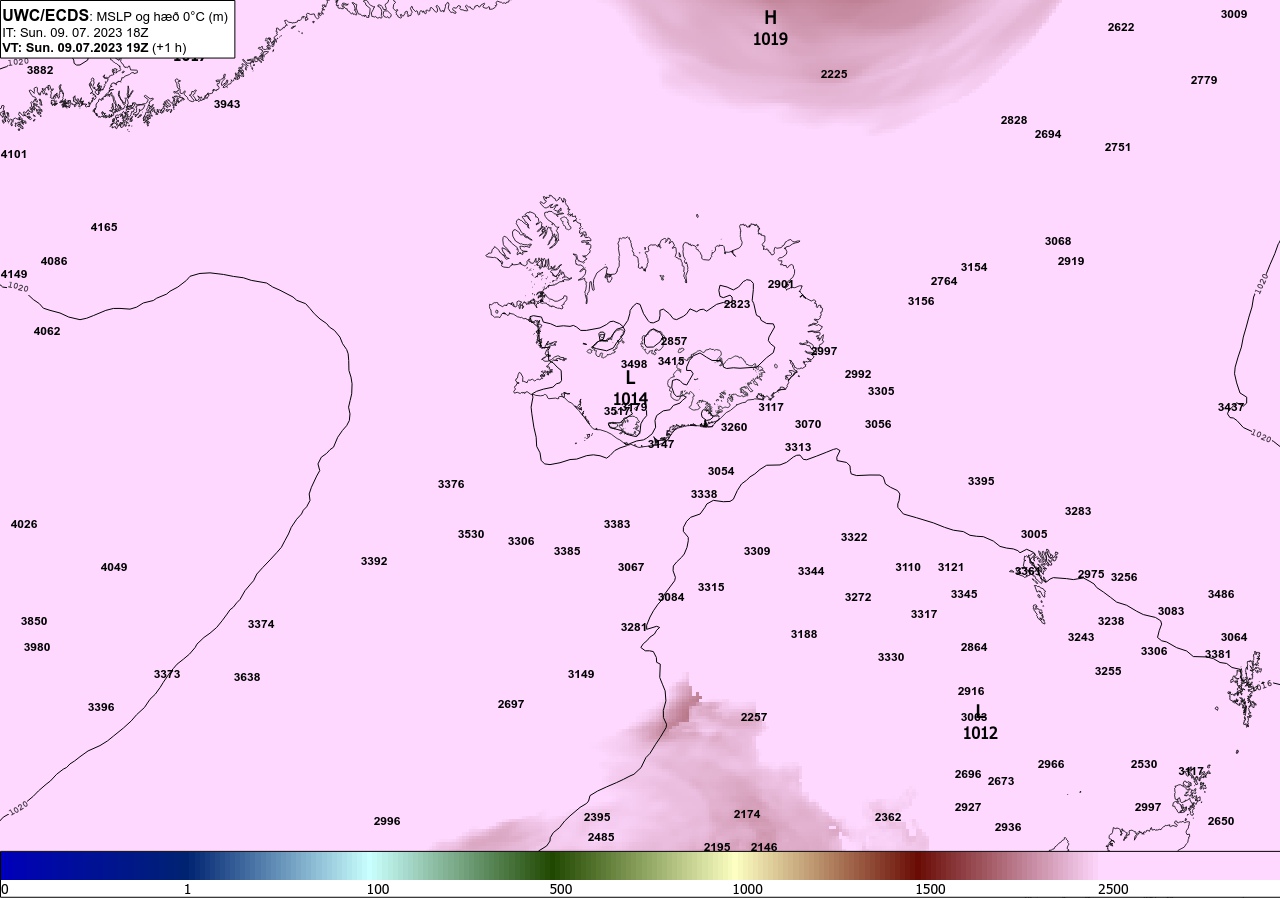The width and height of the screenshot is (1280, 898).
Task: Click the 1500 tick on color scale
Action: point(930,889)
